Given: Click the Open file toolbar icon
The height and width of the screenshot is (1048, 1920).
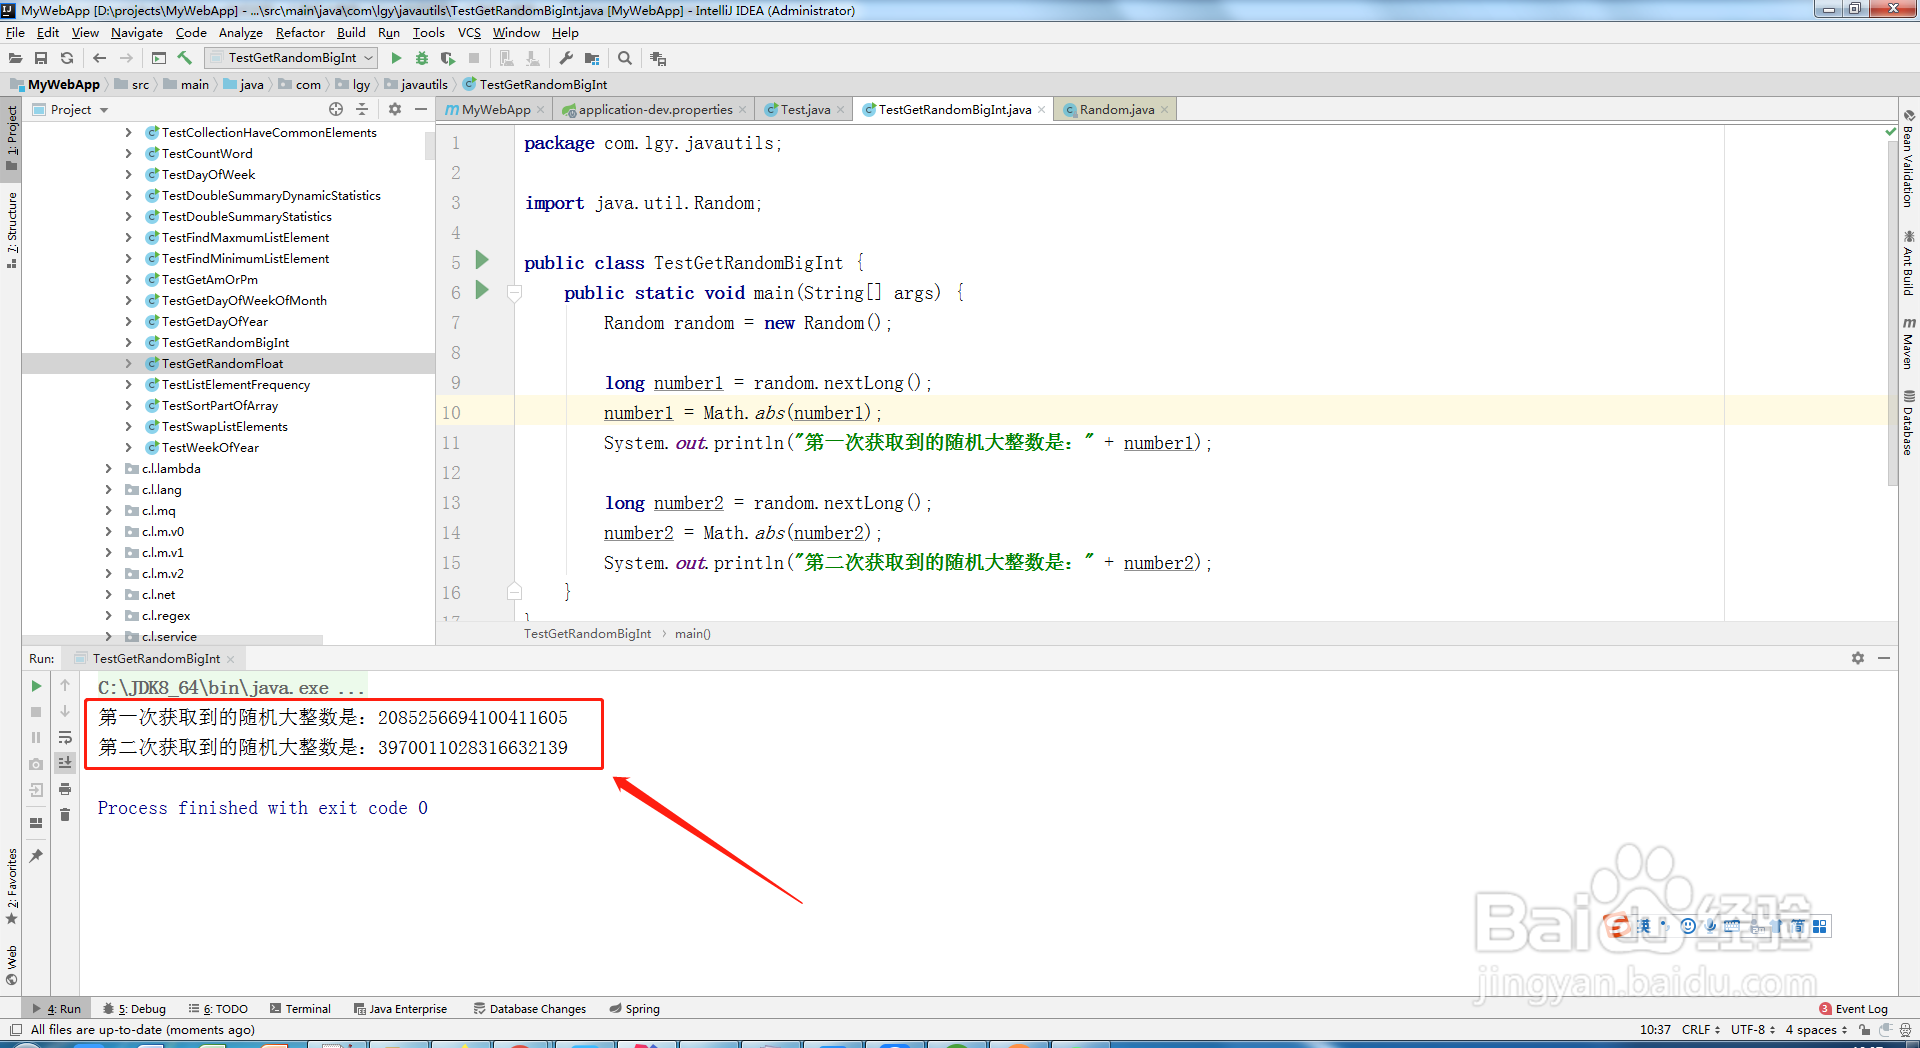Looking at the screenshot, I should [15, 58].
